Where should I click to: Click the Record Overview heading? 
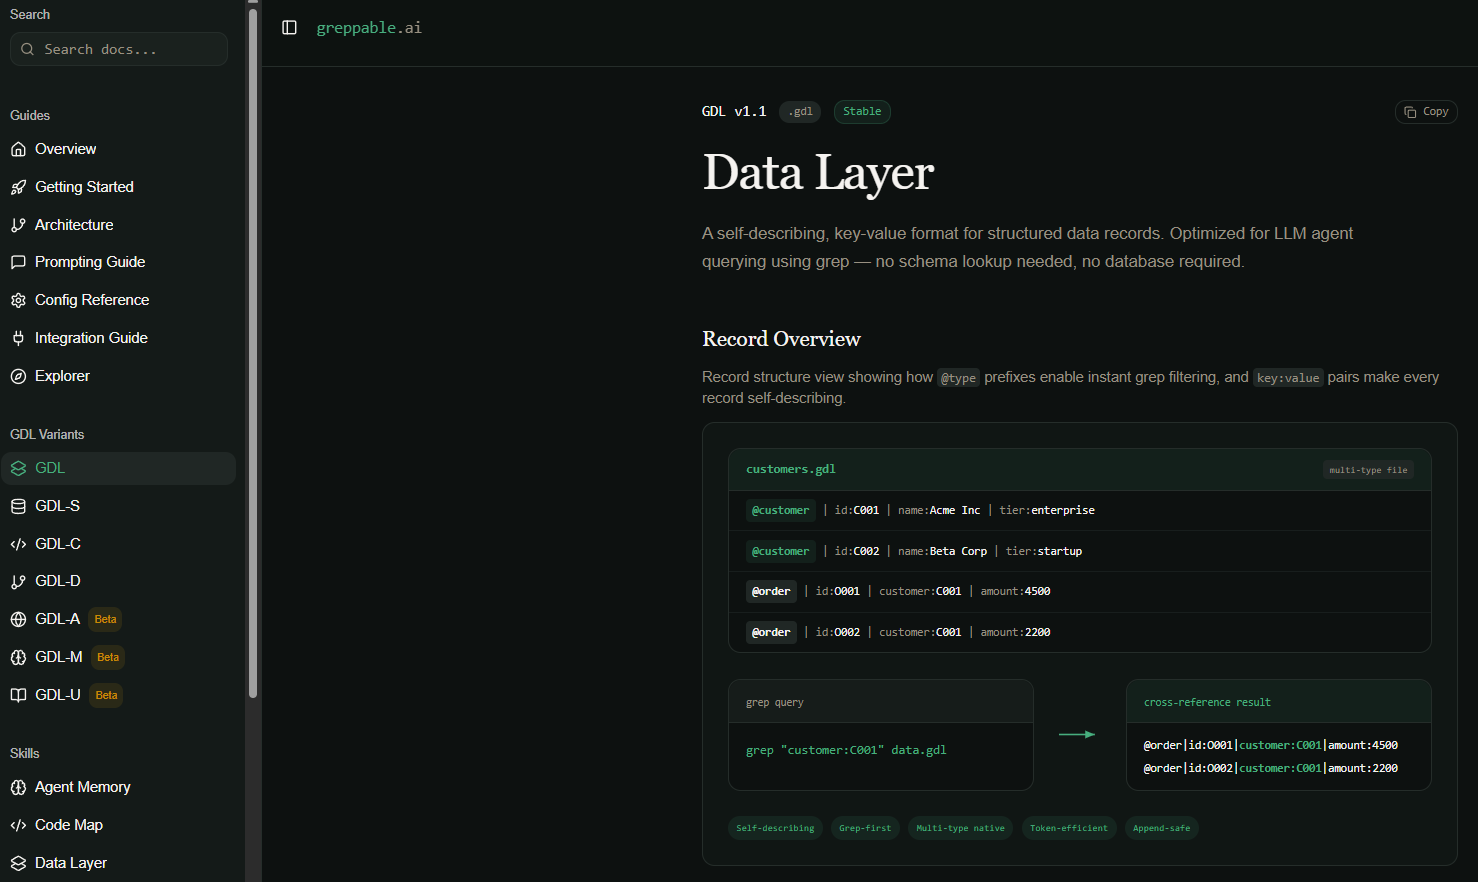click(x=781, y=339)
